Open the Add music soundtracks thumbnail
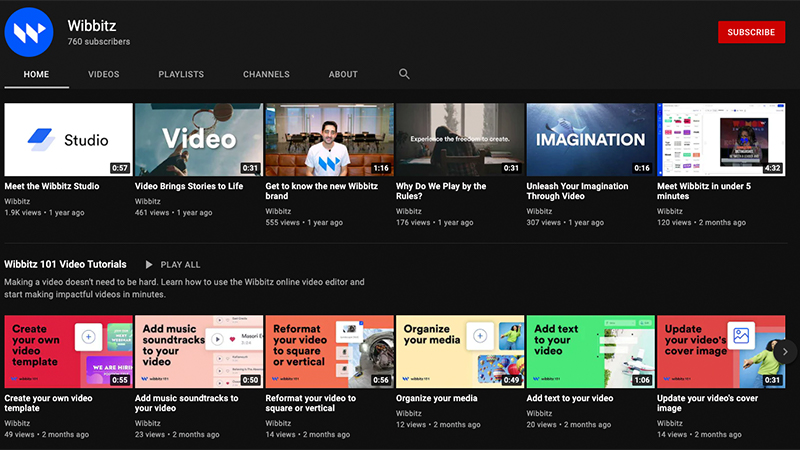The width and height of the screenshot is (800, 450). (x=199, y=352)
